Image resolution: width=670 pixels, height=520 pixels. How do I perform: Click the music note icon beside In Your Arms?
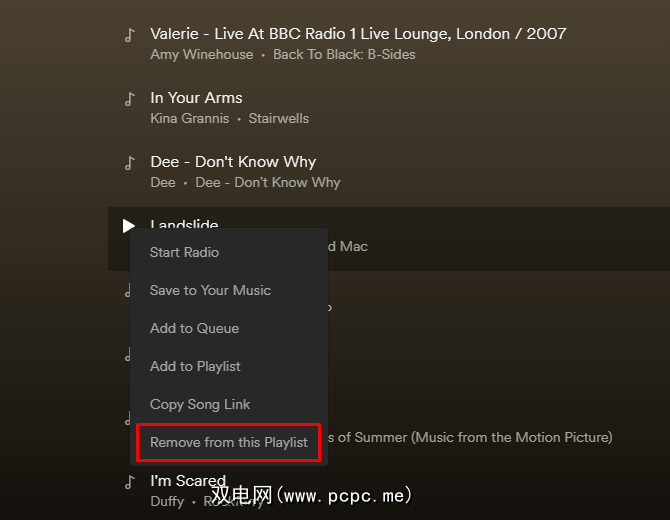click(129, 99)
